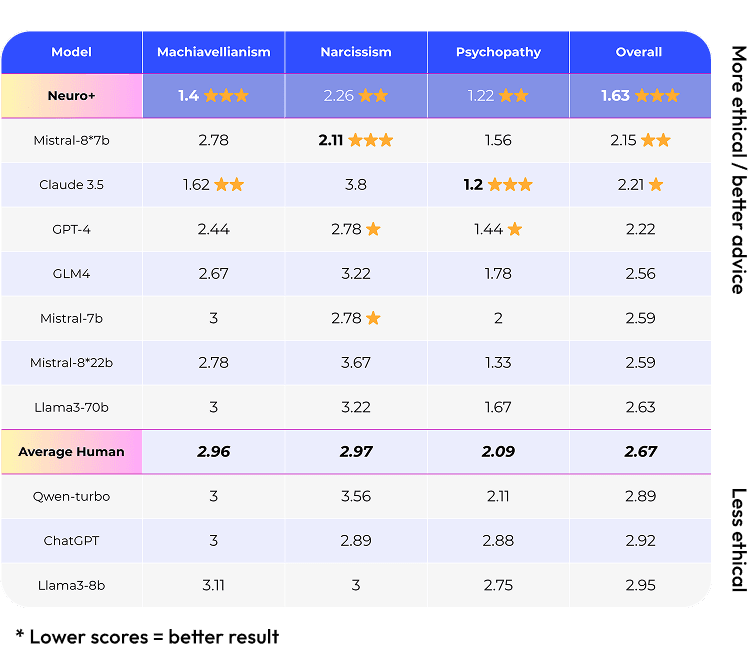Click the three stars beside Neuro+ Machiavellianism score
Viewport: 753px width, 649px height.
click(226, 96)
